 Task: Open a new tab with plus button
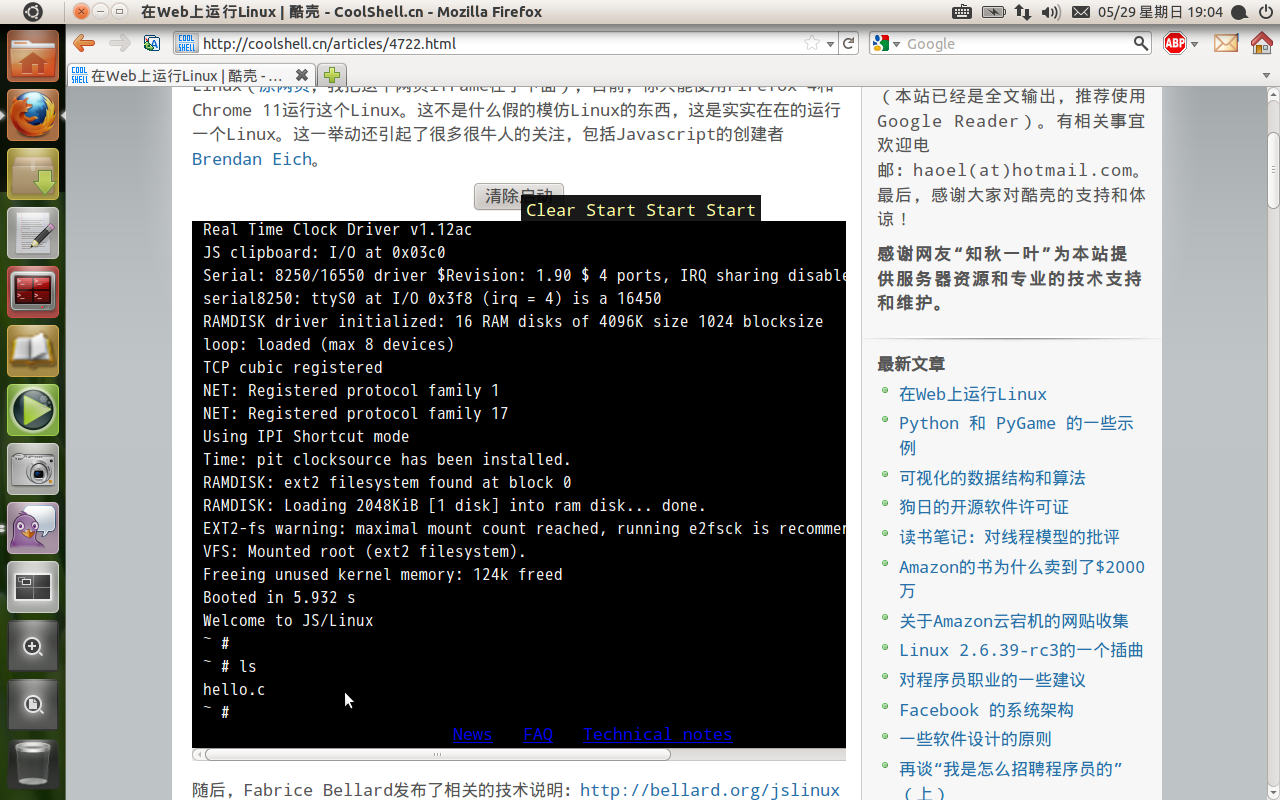pos(332,75)
